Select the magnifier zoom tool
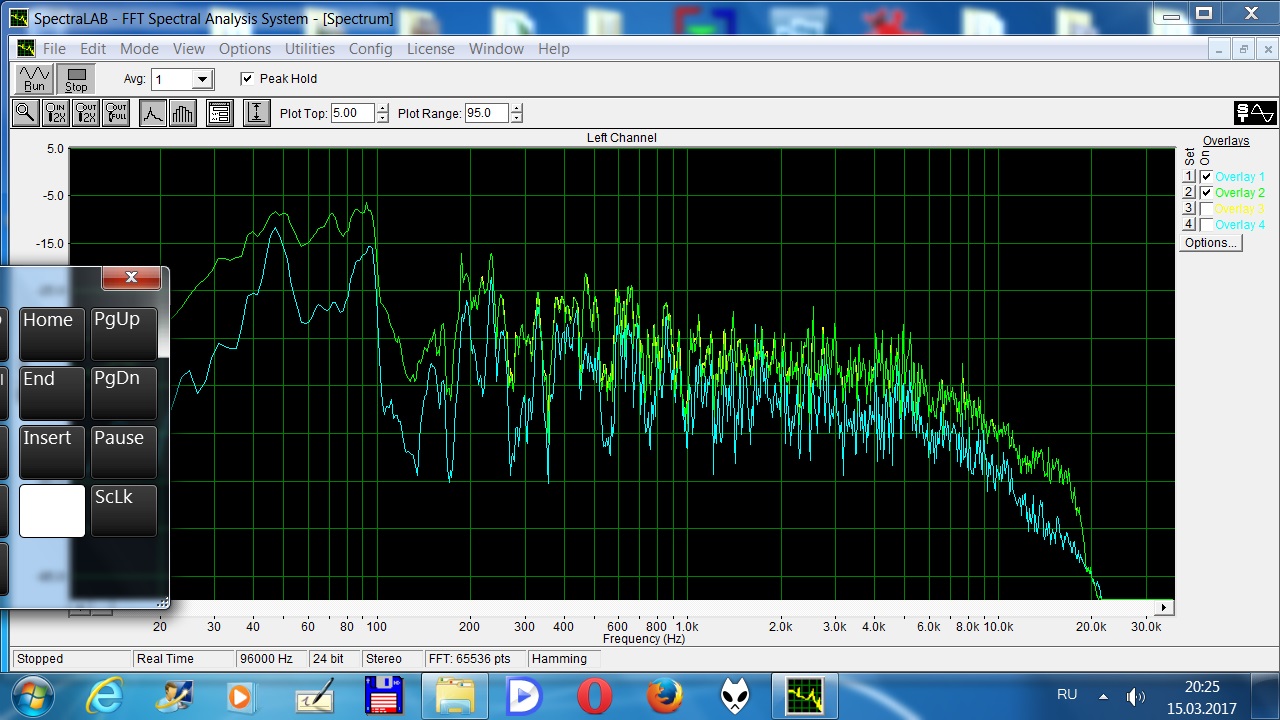 click(25, 113)
